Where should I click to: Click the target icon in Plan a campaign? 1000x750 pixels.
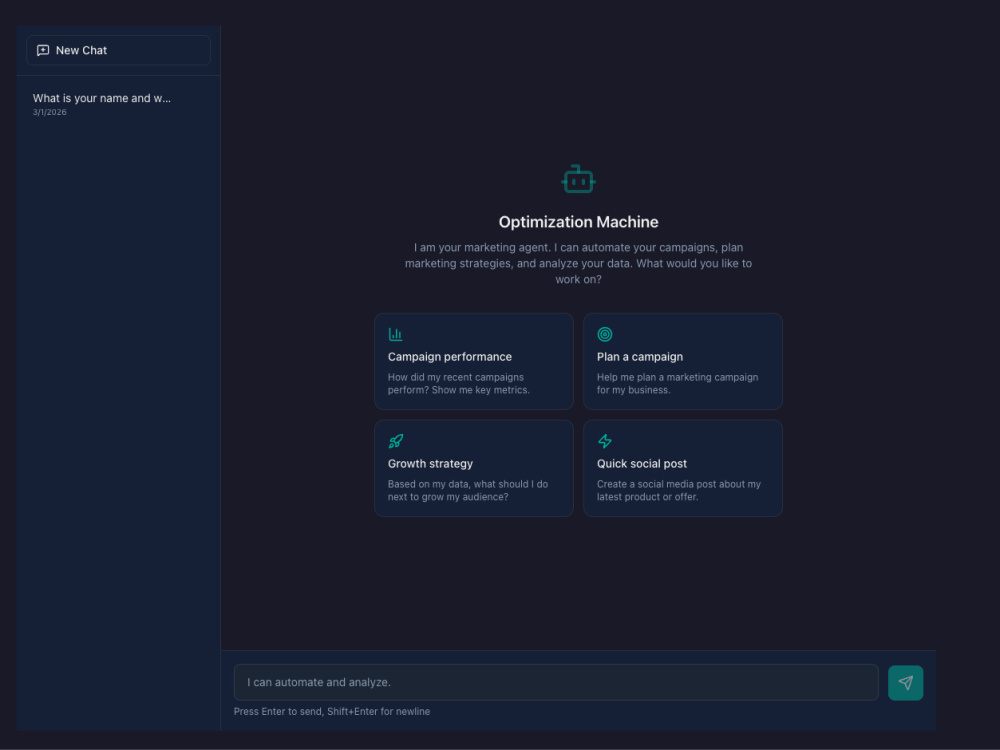pyautogui.click(x=605, y=334)
